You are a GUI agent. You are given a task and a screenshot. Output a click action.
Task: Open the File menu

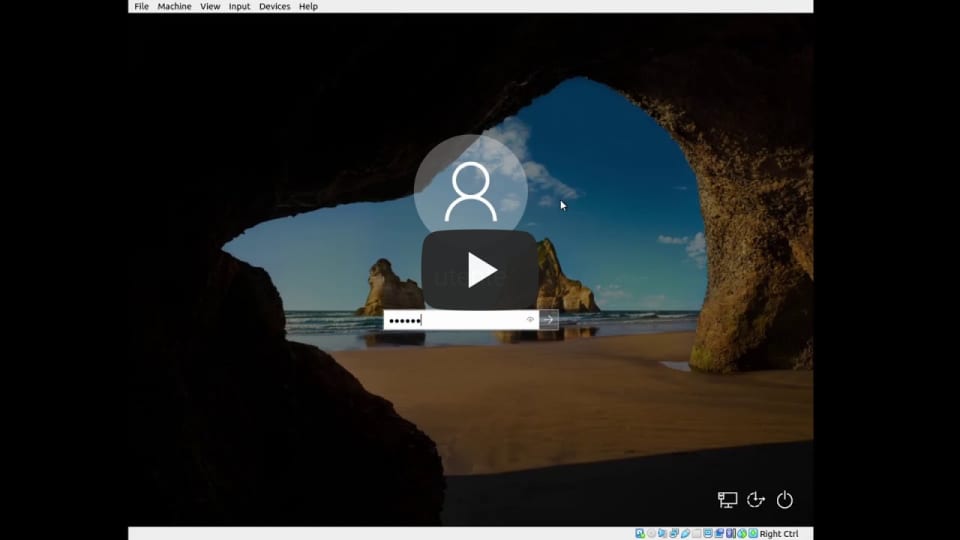pos(141,6)
